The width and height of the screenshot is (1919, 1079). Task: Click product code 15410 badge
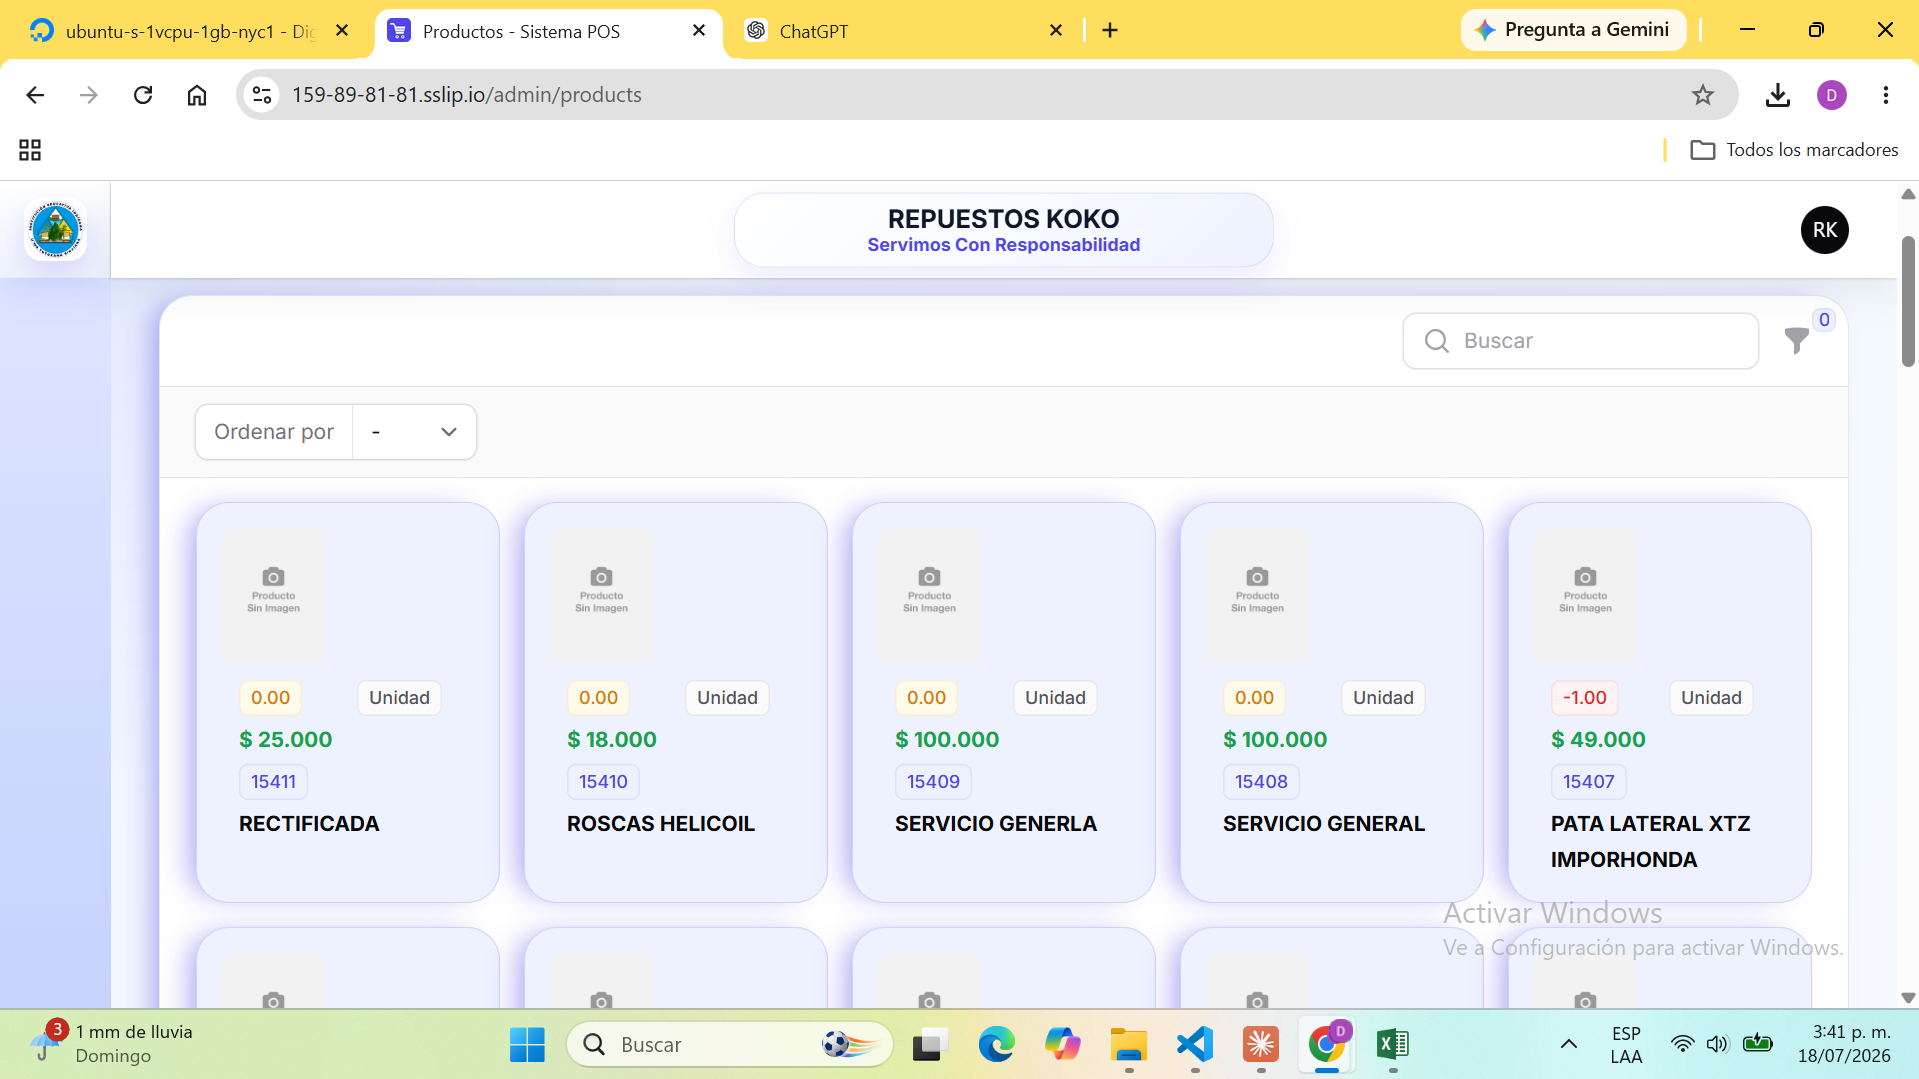pyautogui.click(x=603, y=782)
